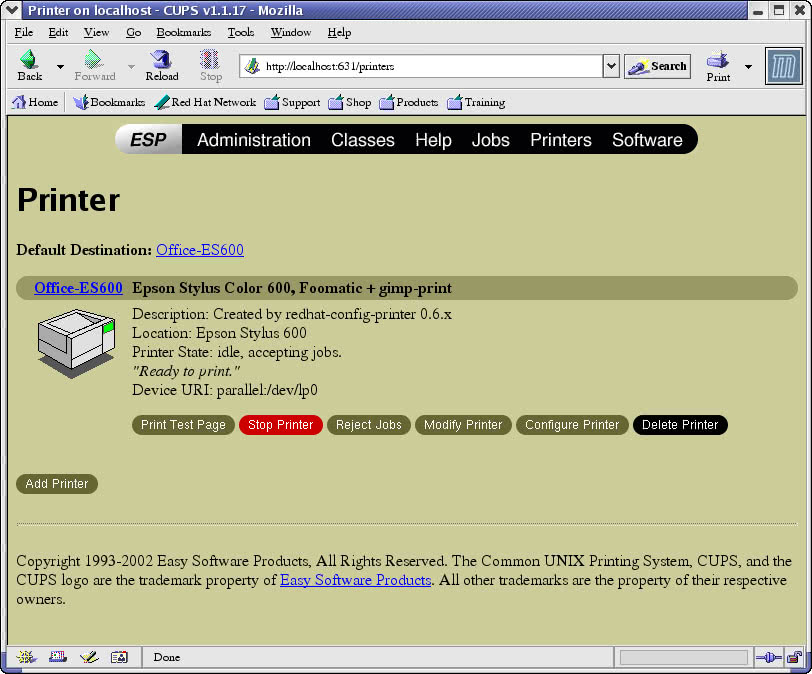Viewport: 812px width, 674px height.
Task: Open Back button history dropdown arrow
Action: coord(60,66)
